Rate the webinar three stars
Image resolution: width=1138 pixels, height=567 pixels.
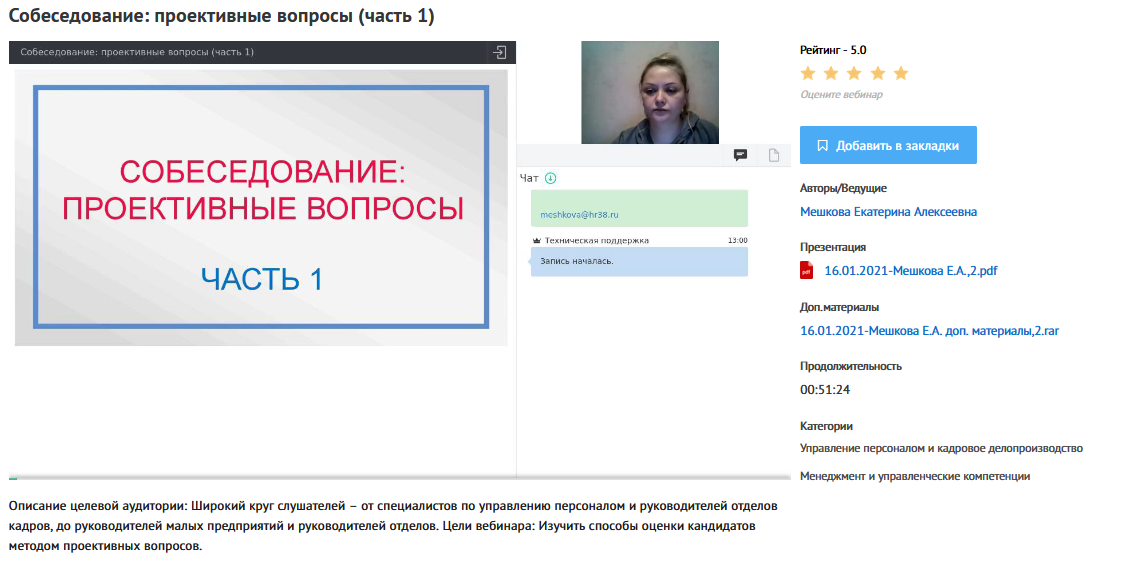click(x=854, y=74)
